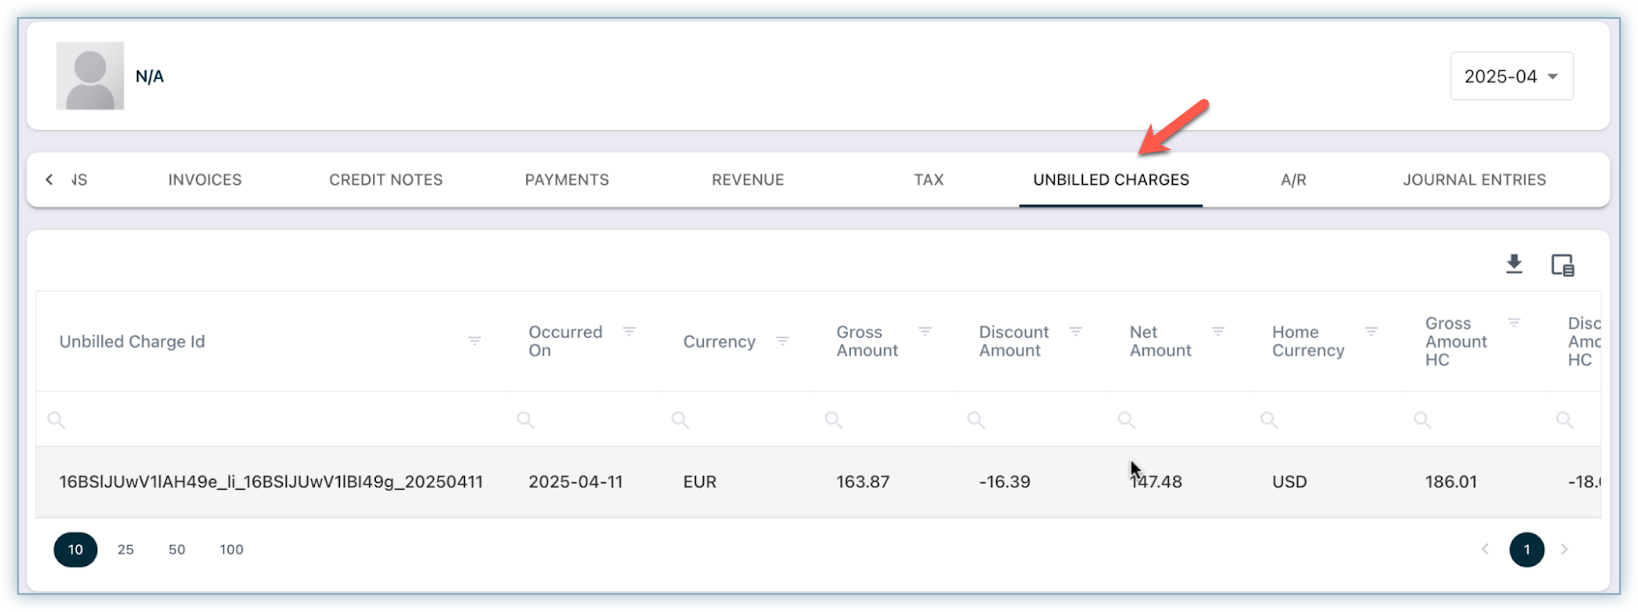Viewport: 1638px width, 612px height.
Task: Click the download export icon
Action: (x=1514, y=264)
